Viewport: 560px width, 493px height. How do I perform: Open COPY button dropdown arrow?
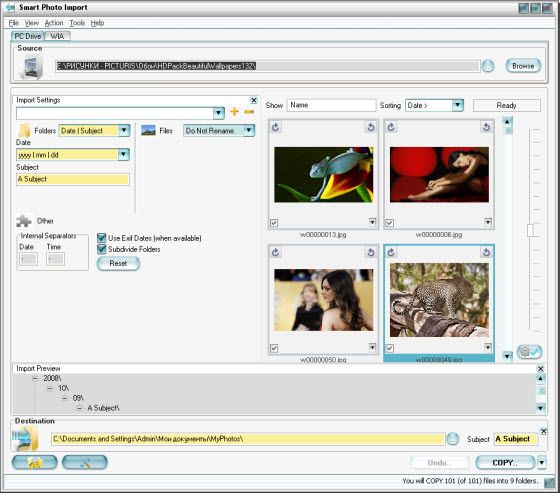pyautogui.click(x=541, y=463)
